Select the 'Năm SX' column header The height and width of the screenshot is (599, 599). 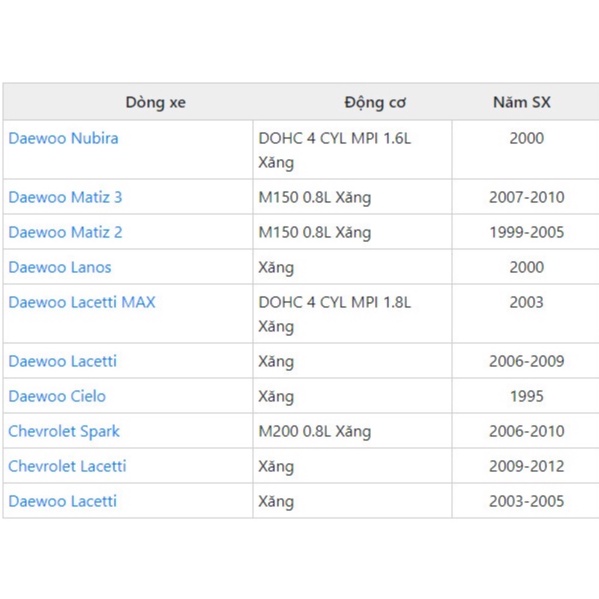[522, 102]
